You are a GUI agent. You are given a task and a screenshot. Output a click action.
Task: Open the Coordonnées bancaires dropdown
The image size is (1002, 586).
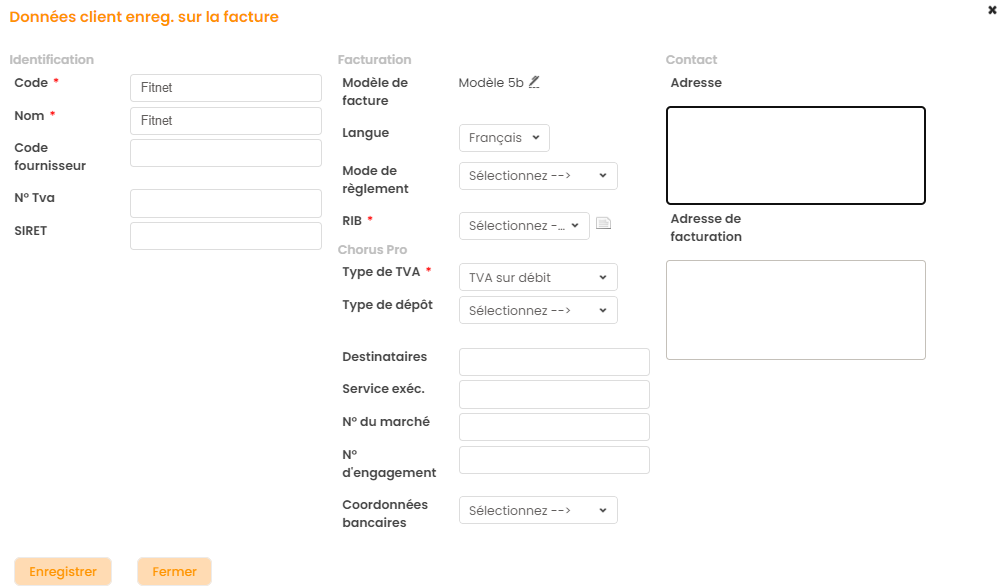coord(538,511)
